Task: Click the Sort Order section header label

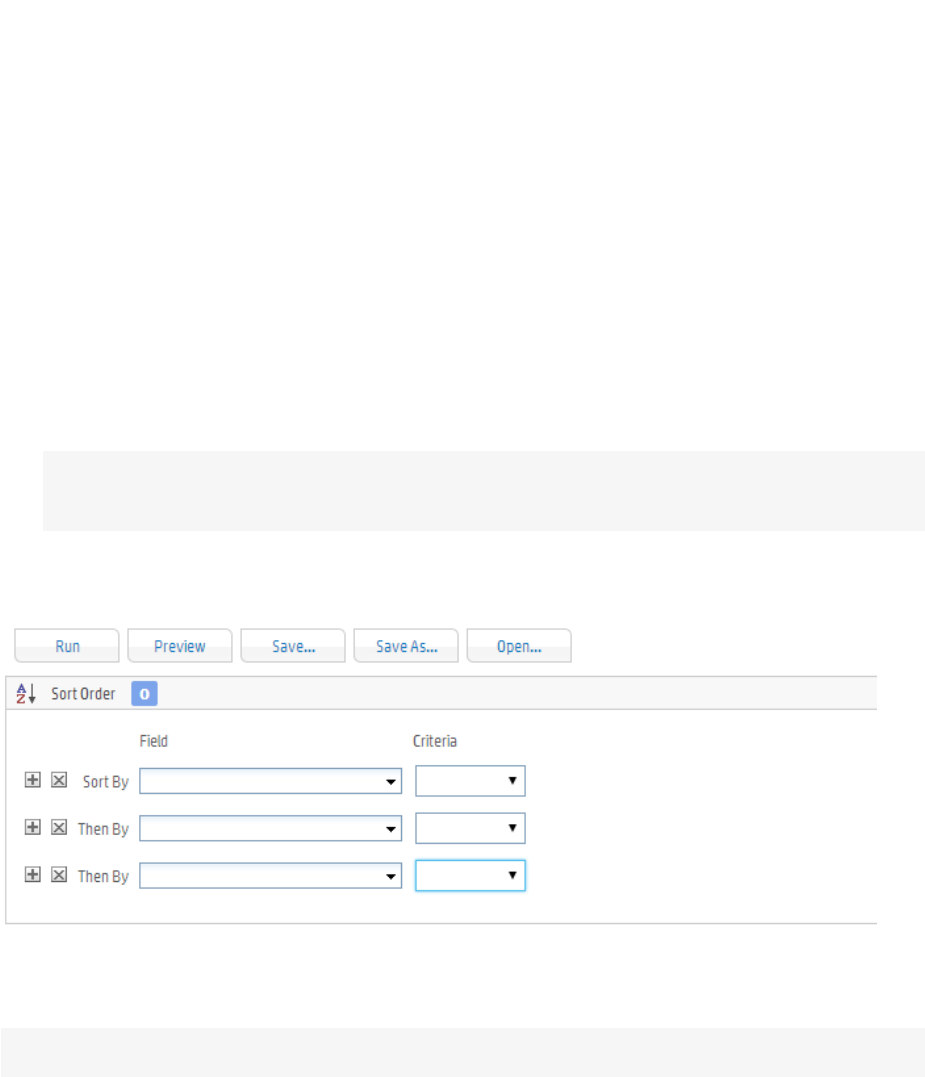Action: pos(83,694)
